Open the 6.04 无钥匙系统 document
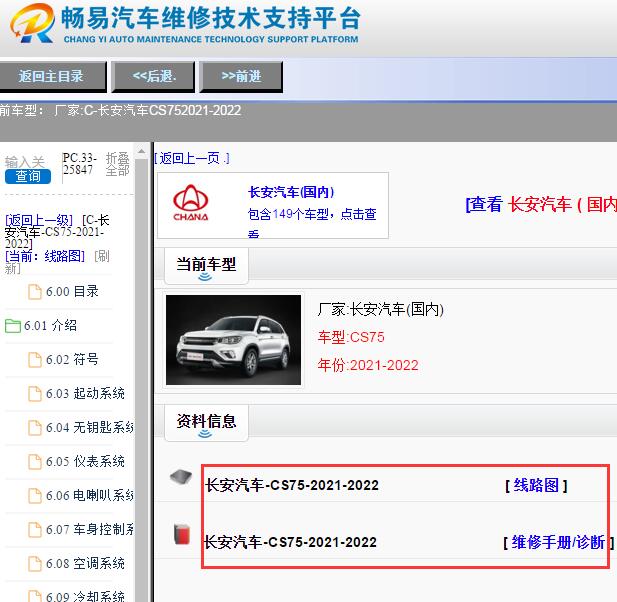617x602 pixels. point(90,427)
